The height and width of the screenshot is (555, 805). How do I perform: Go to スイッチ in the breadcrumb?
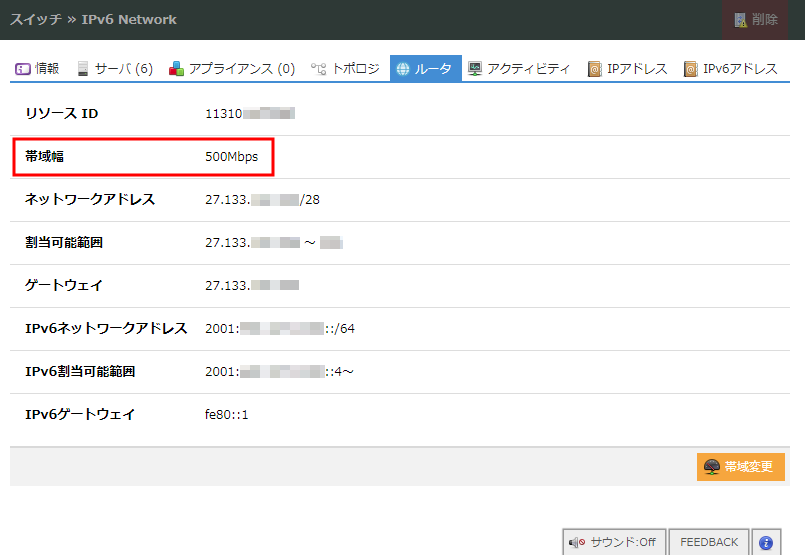[x=36, y=19]
